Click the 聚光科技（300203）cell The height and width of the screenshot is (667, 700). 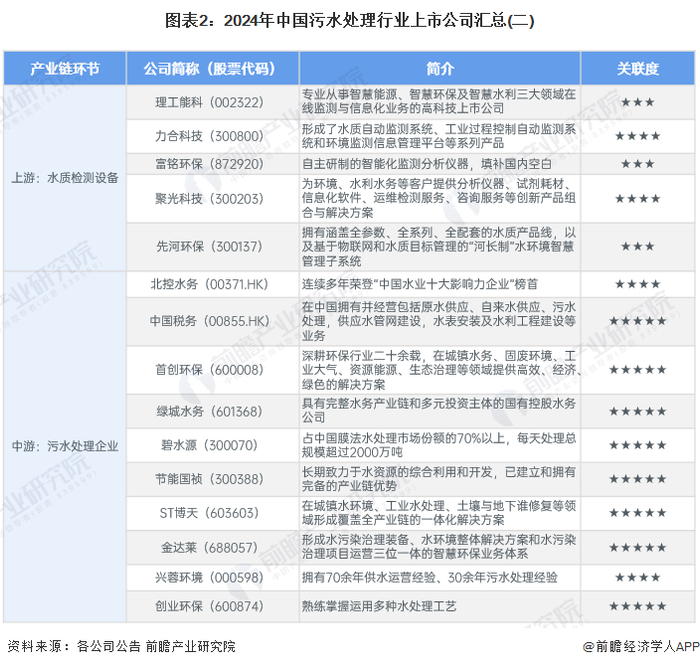[212, 199]
